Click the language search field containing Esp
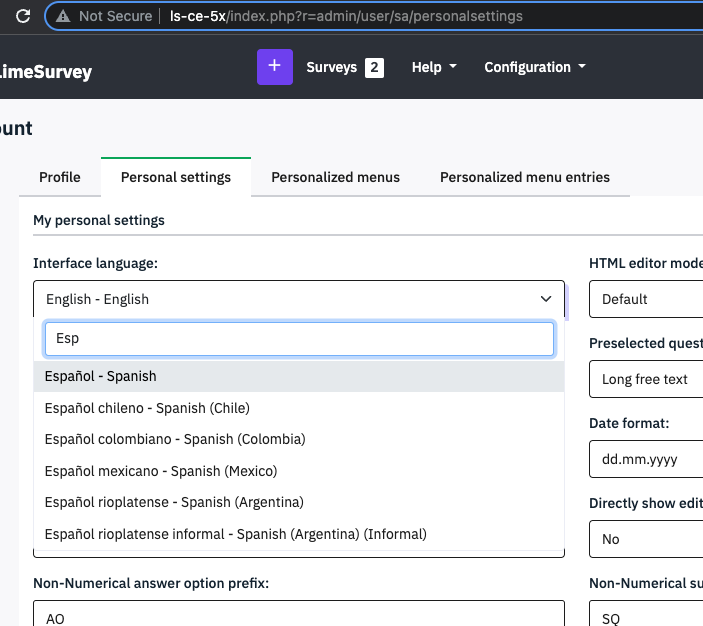Viewport: 703px width, 626px height. [x=299, y=339]
